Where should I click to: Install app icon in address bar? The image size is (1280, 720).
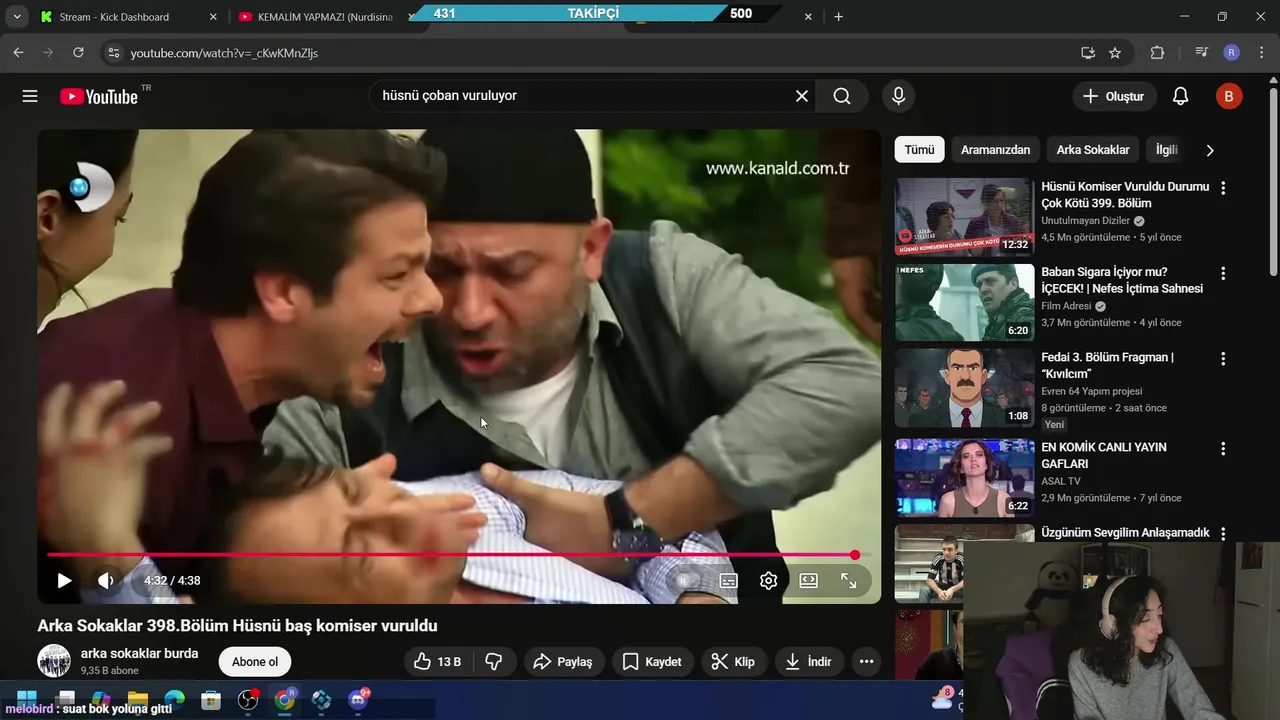pyautogui.click(x=1088, y=53)
